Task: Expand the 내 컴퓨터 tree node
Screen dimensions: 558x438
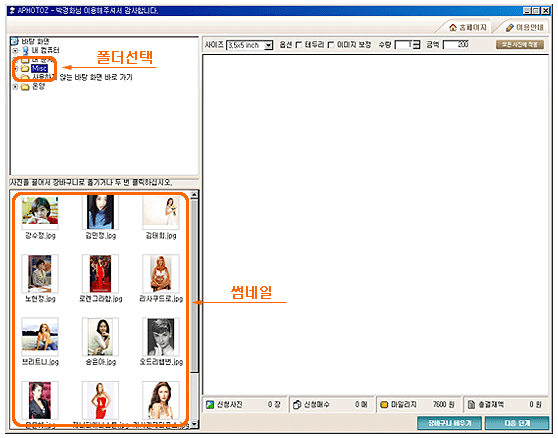Action: 15,51
